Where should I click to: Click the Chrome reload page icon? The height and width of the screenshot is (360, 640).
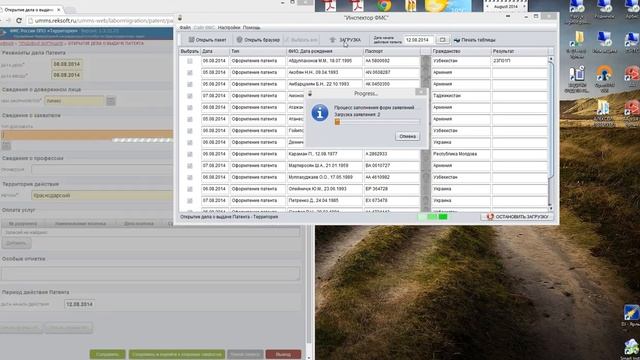click(19, 20)
